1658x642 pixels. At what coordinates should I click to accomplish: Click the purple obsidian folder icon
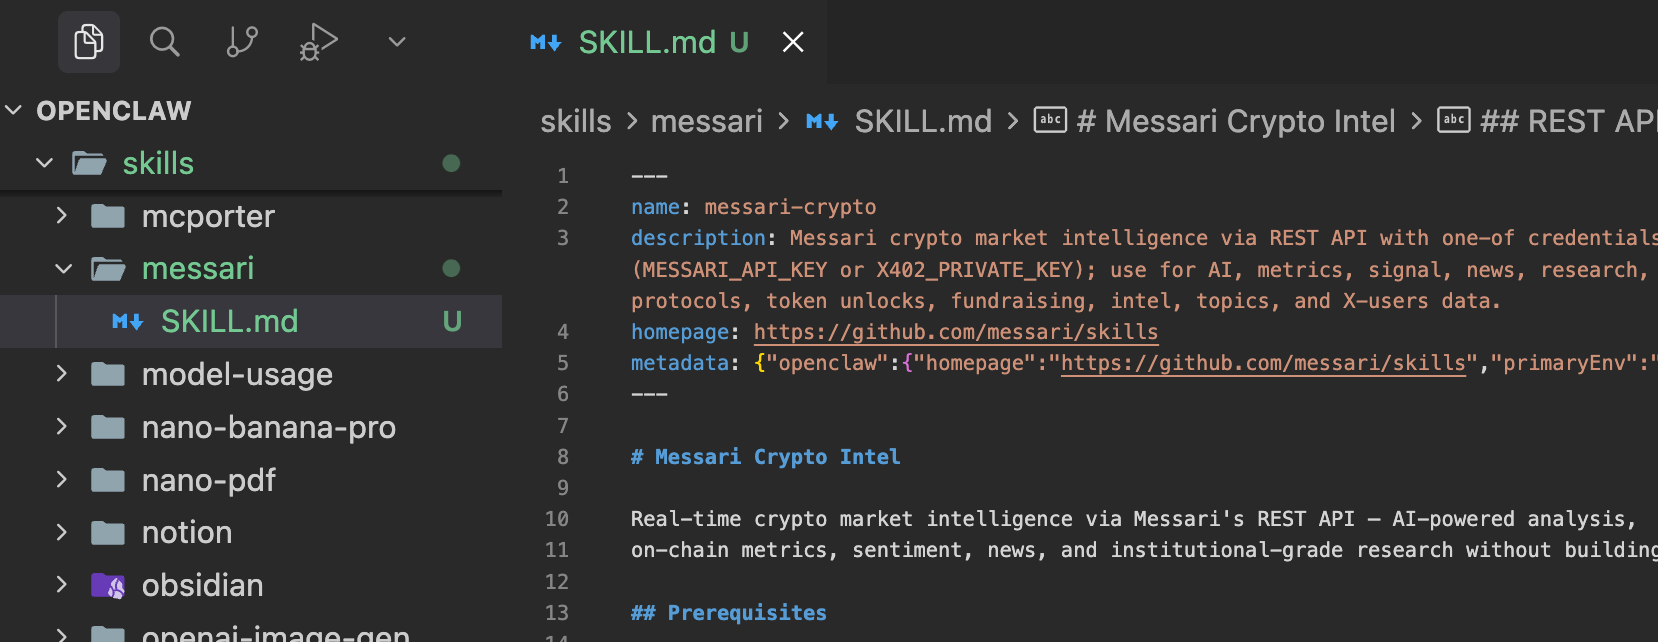point(108,585)
